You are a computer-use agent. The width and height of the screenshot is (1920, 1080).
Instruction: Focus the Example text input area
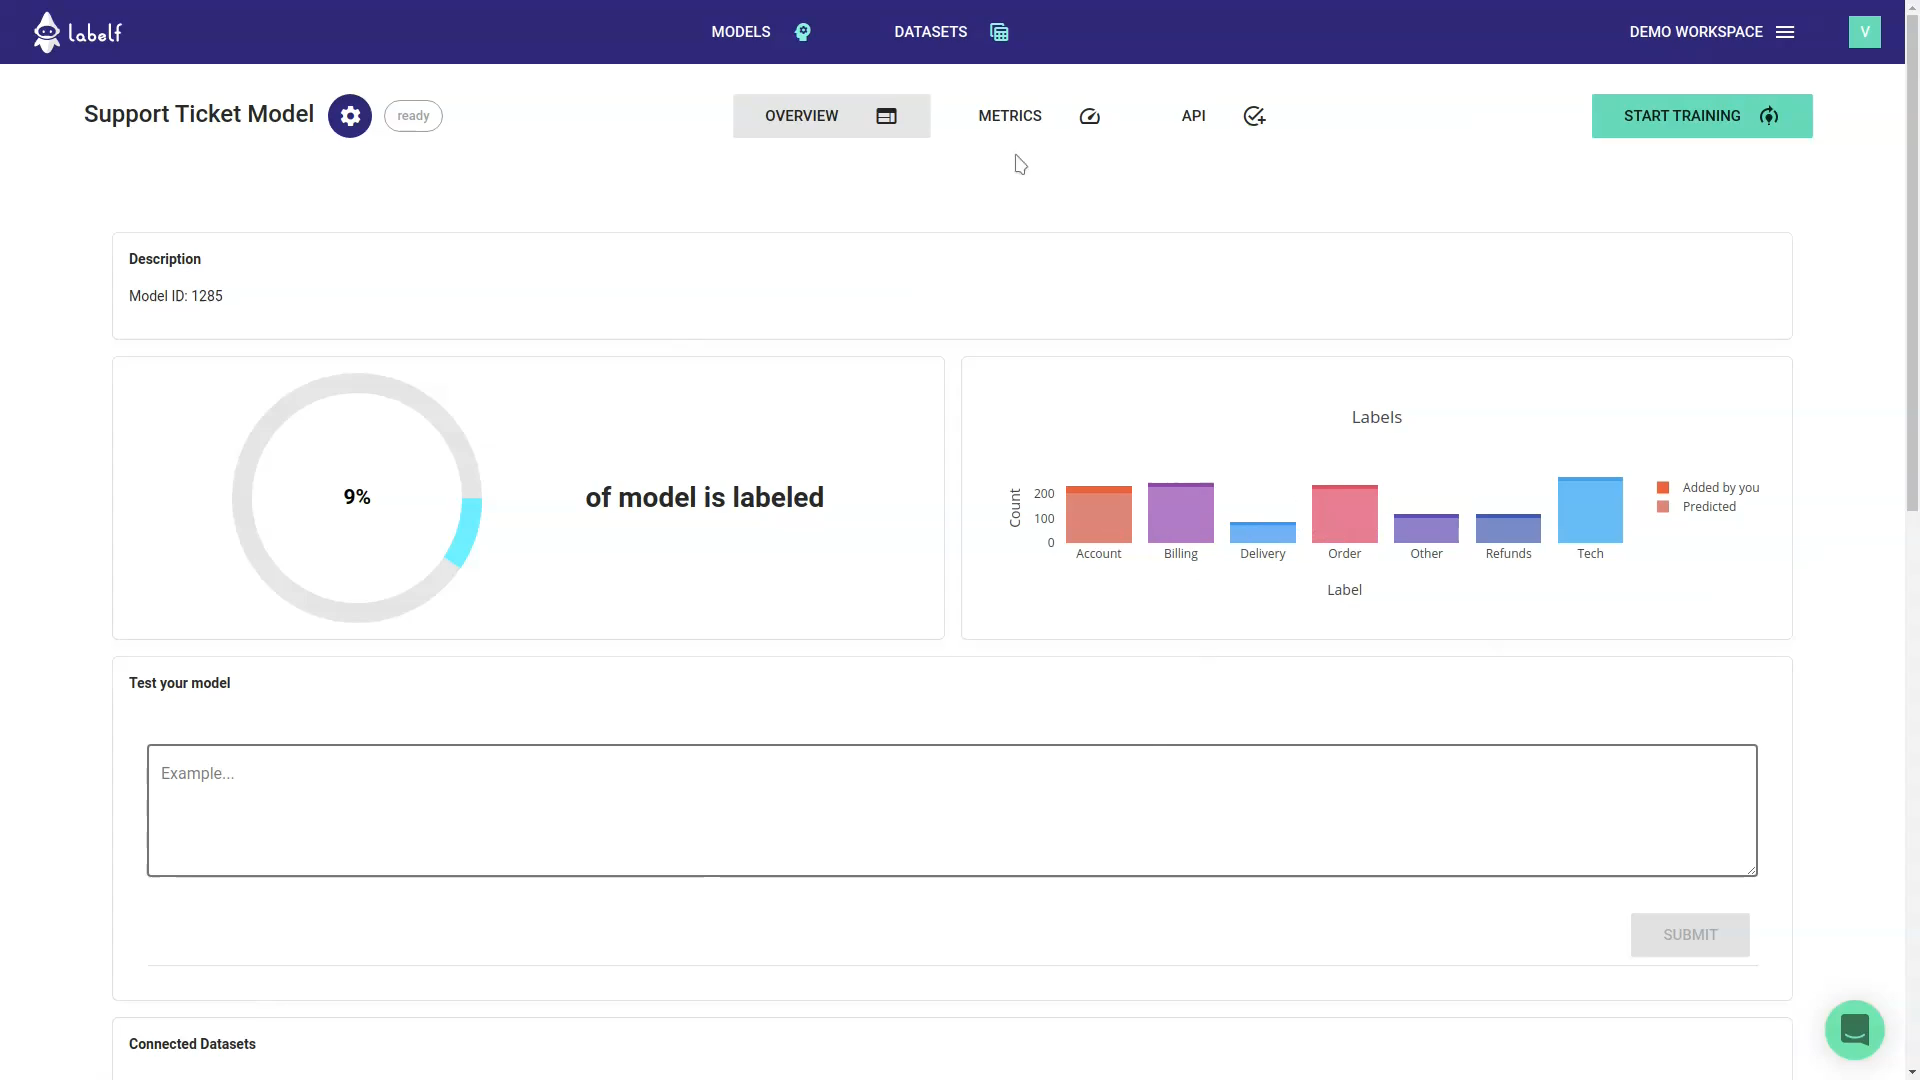951,810
